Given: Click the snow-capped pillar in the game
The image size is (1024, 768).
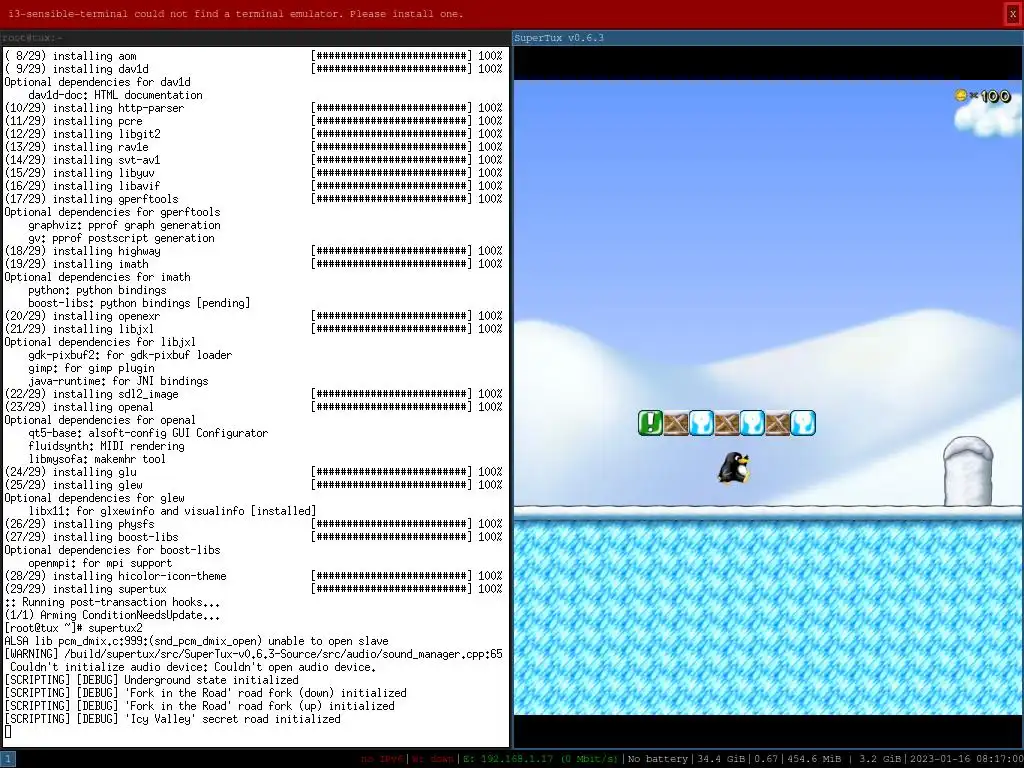Looking at the screenshot, I should (x=968, y=471).
